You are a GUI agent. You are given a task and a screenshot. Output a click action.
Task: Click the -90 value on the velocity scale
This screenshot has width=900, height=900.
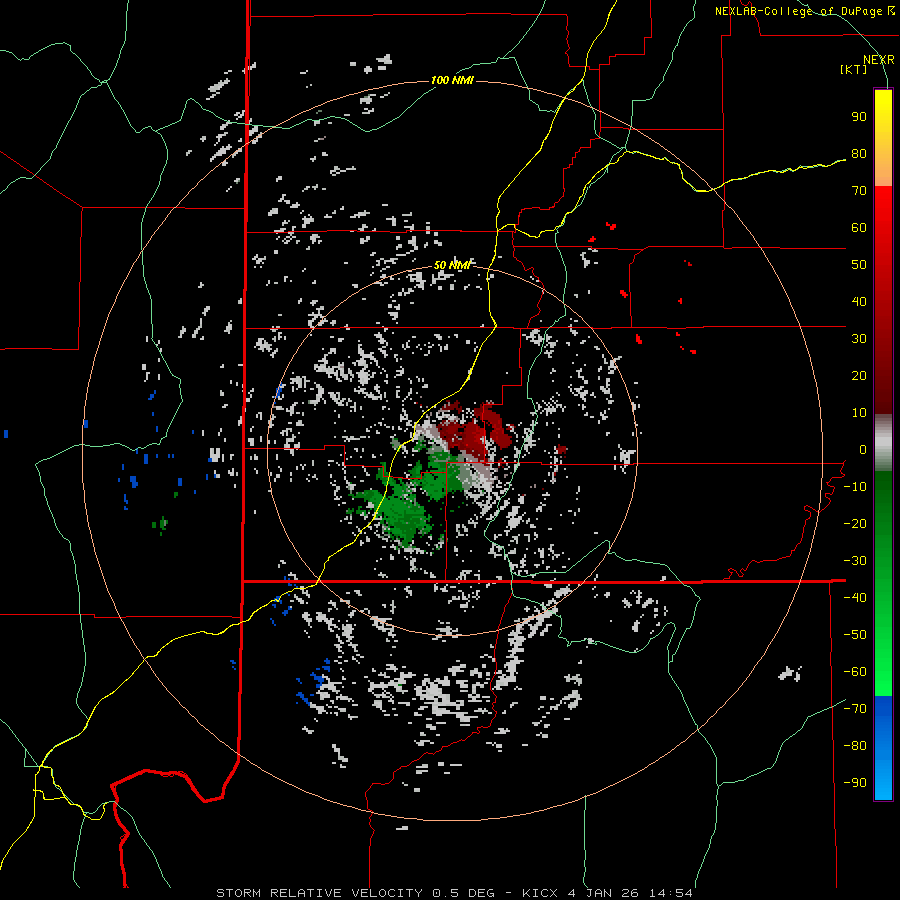(855, 783)
